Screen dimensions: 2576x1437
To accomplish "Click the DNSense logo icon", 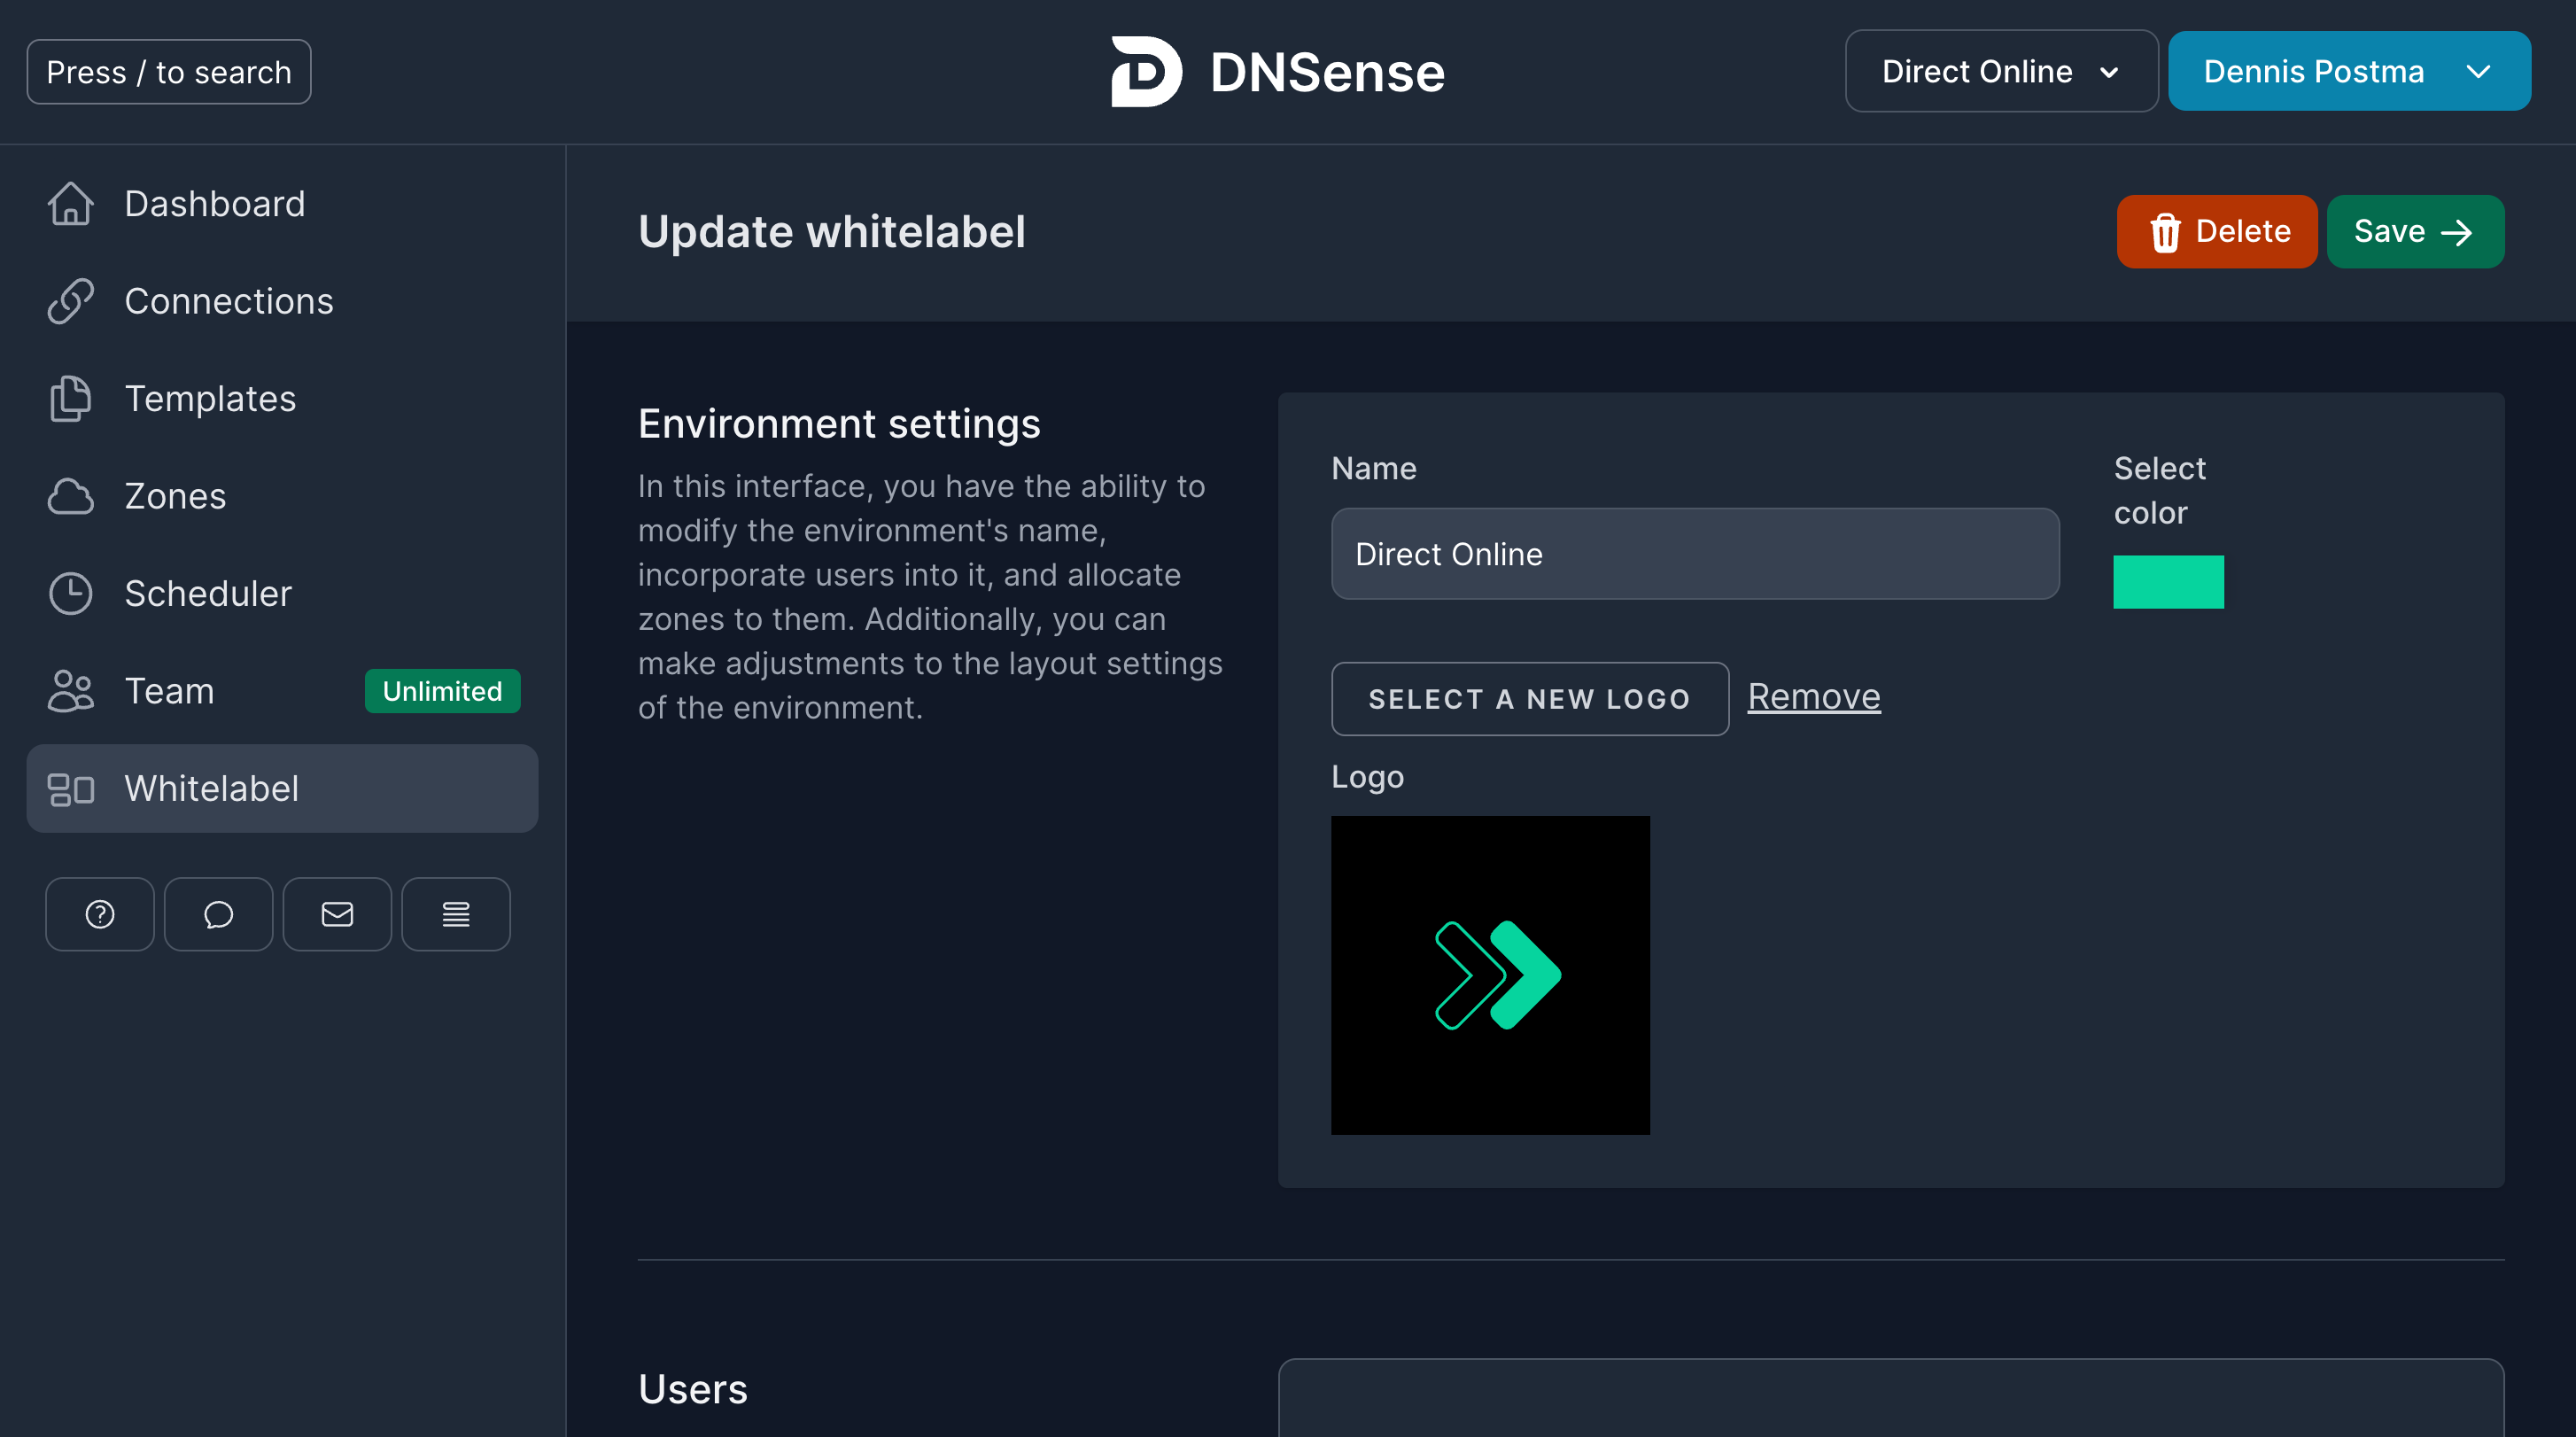I will [x=1146, y=72].
